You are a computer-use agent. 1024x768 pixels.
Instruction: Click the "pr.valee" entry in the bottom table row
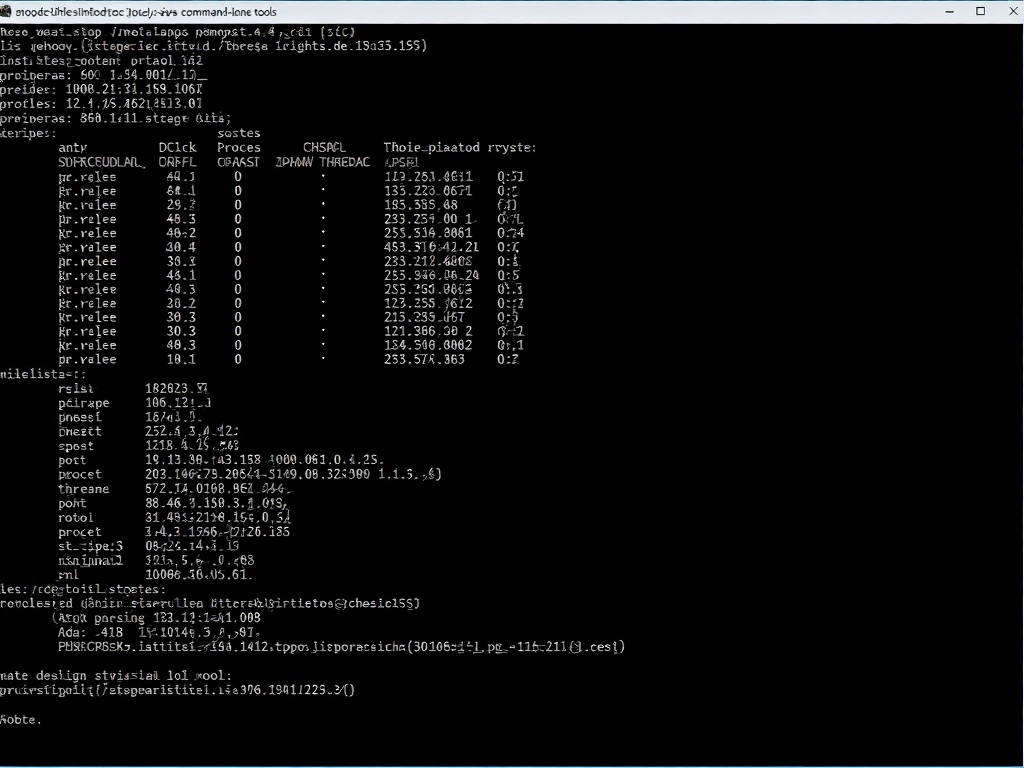[x=88, y=360]
